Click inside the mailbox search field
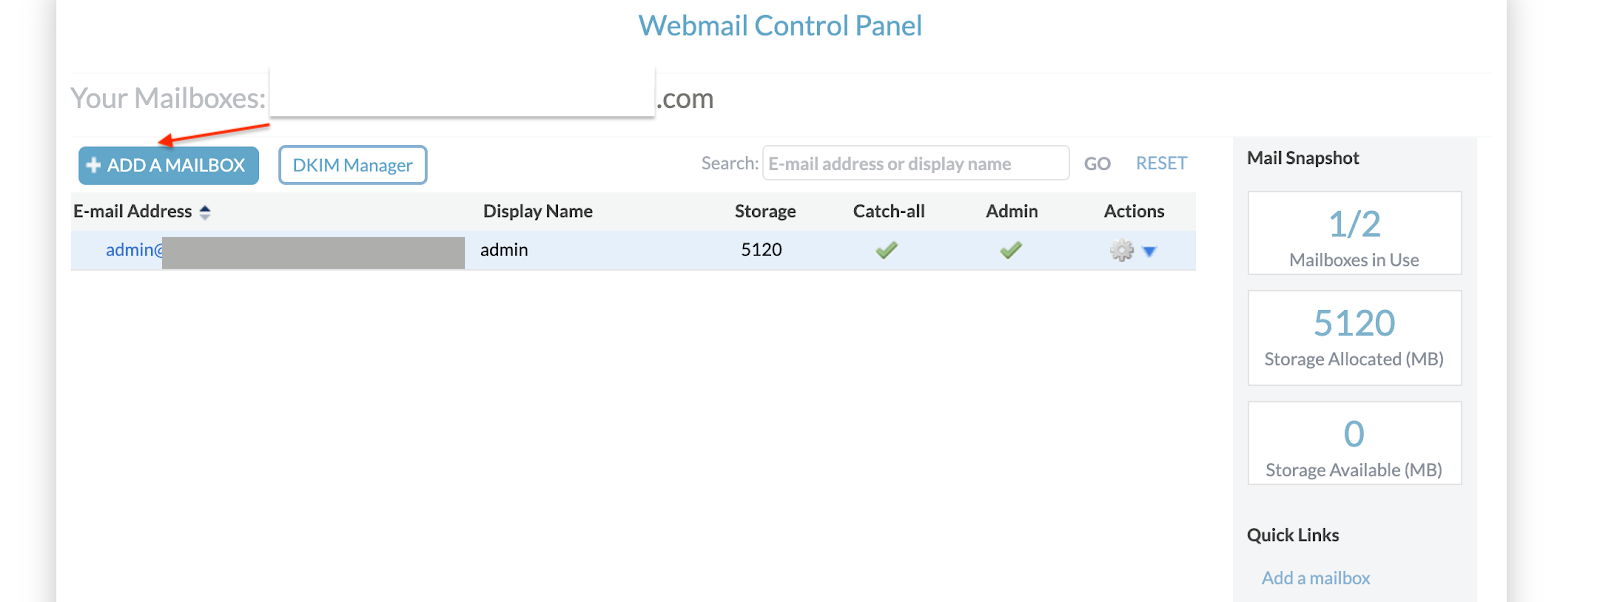 pos(915,162)
